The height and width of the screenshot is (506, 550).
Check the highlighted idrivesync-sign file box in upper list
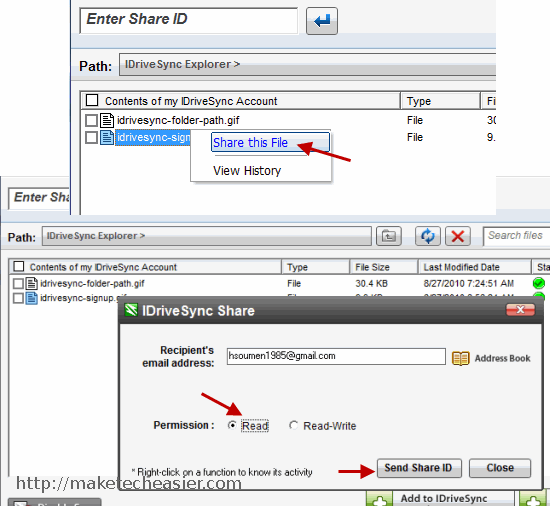point(91,137)
